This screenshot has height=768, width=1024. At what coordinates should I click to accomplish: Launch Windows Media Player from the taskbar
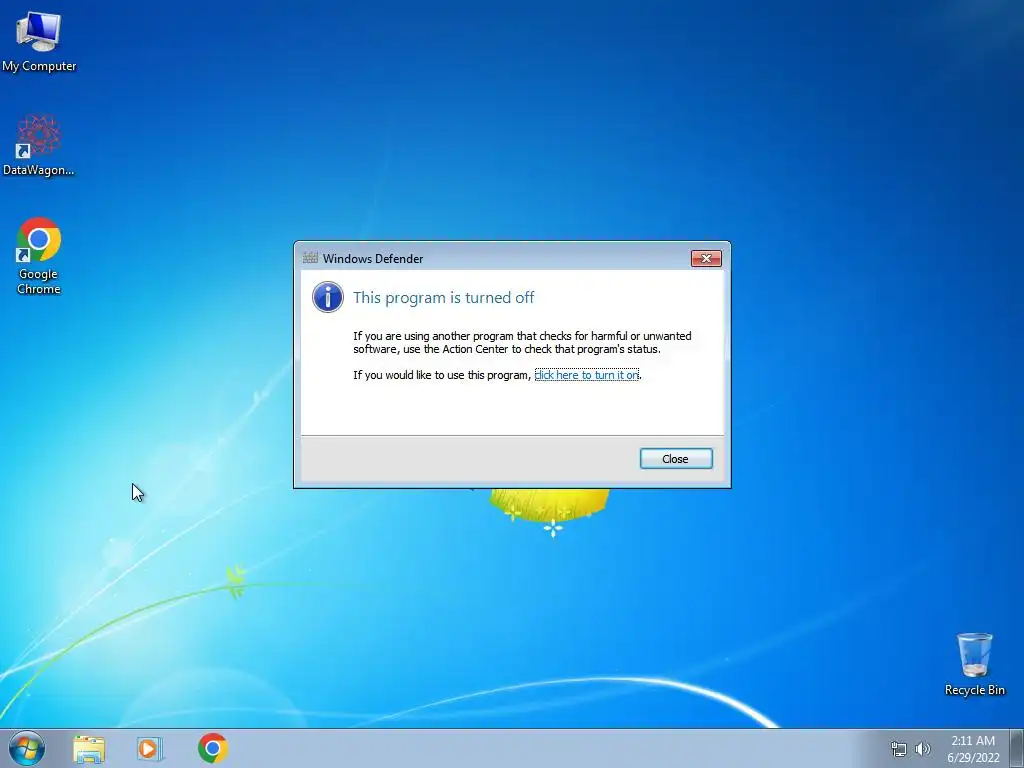[x=150, y=748]
